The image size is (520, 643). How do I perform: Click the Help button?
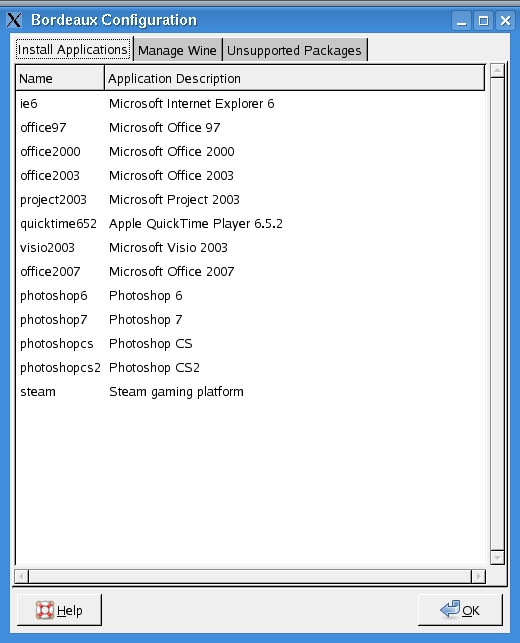pyautogui.click(x=59, y=610)
